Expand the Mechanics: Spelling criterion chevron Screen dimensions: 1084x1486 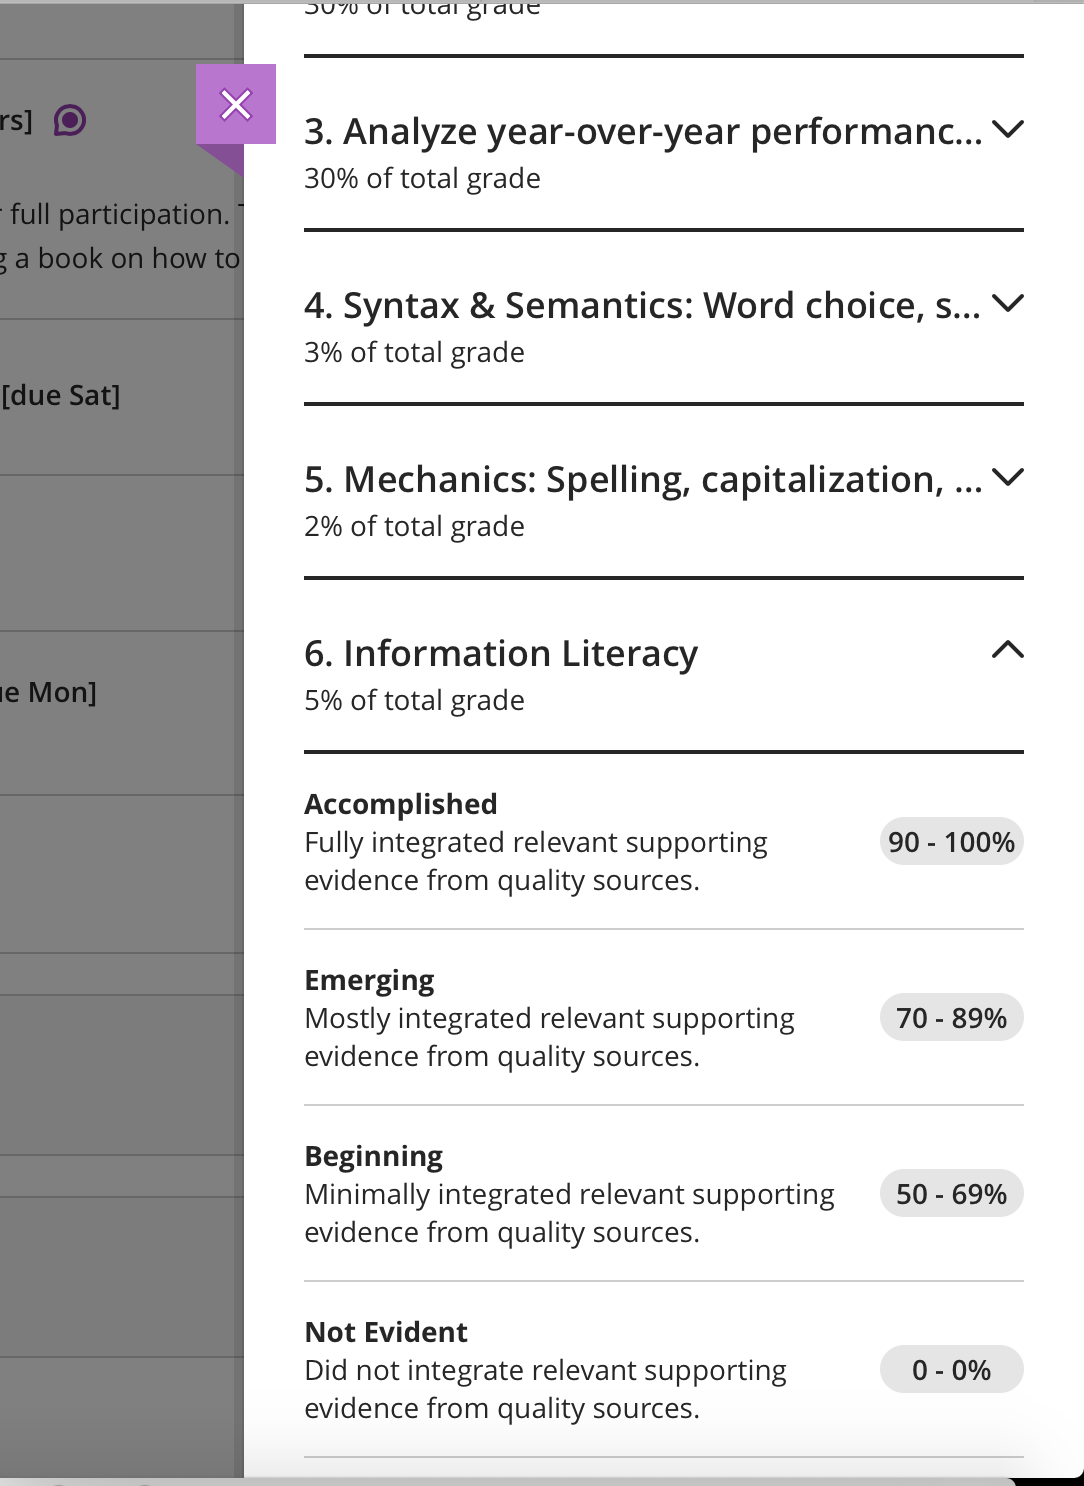click(x=1008, y=477)
